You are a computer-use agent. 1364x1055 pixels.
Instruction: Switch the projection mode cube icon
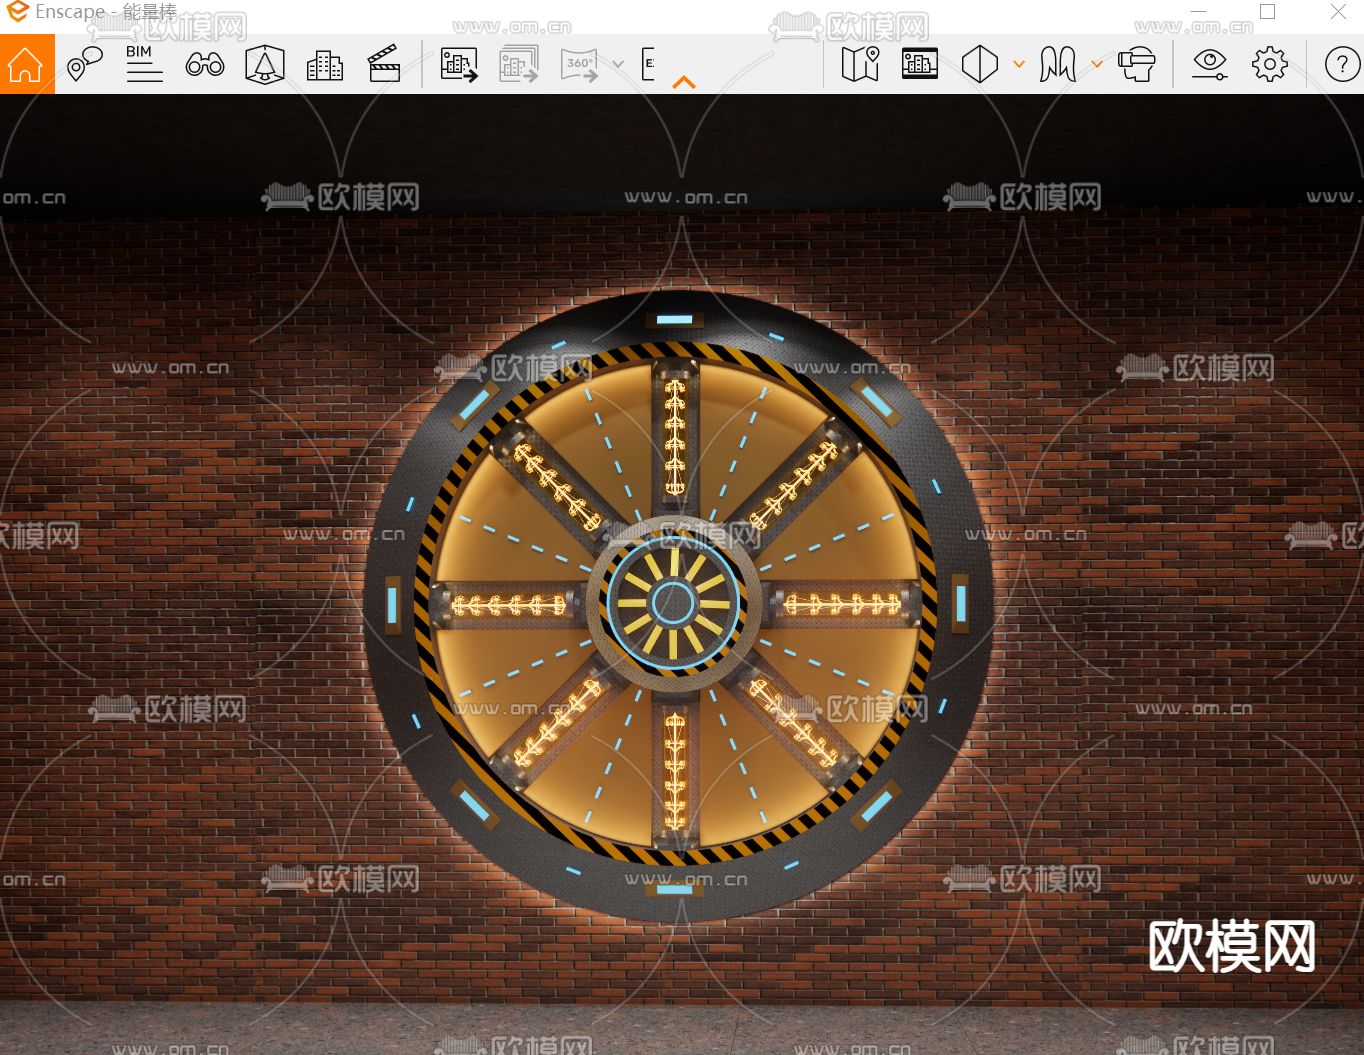(980, 65)
